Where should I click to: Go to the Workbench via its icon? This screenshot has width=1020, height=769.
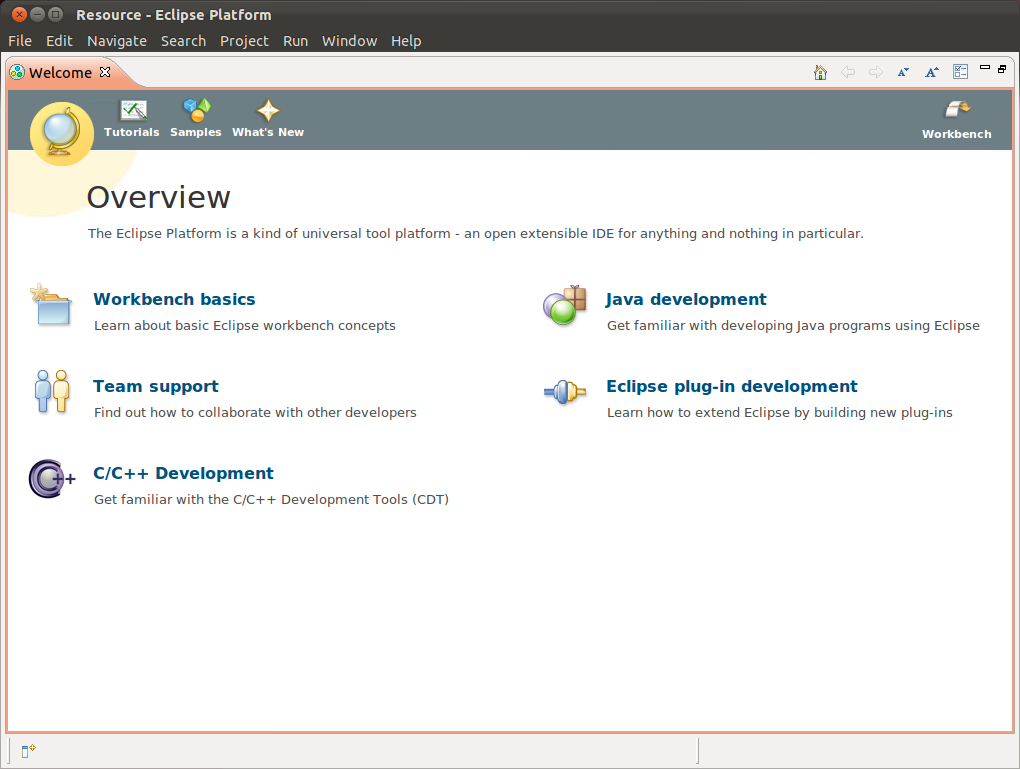(x=957, y=109)
